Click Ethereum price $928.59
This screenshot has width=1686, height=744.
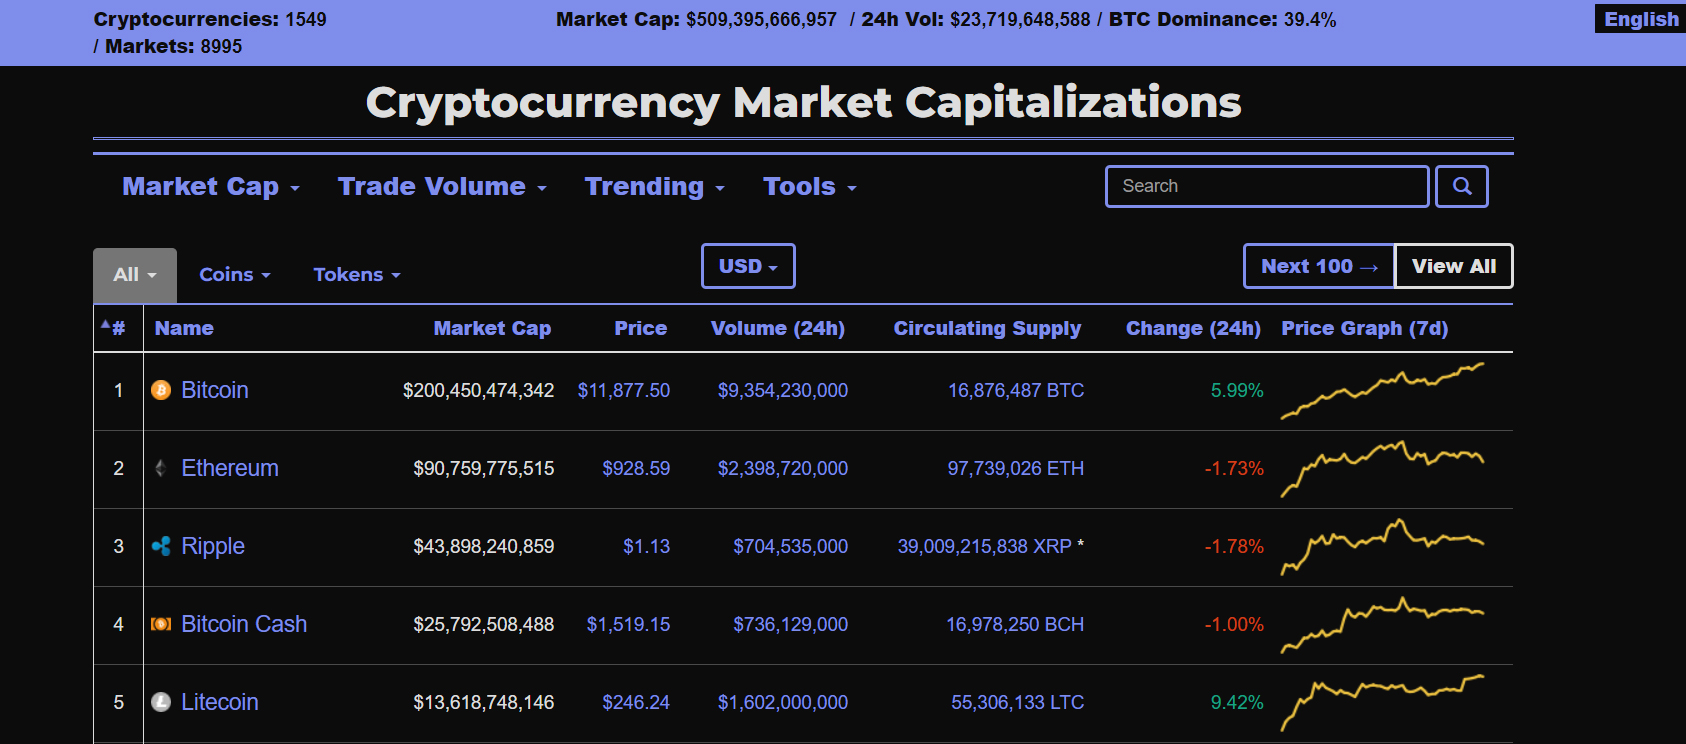pyautogui.click(x=636, y=468)
